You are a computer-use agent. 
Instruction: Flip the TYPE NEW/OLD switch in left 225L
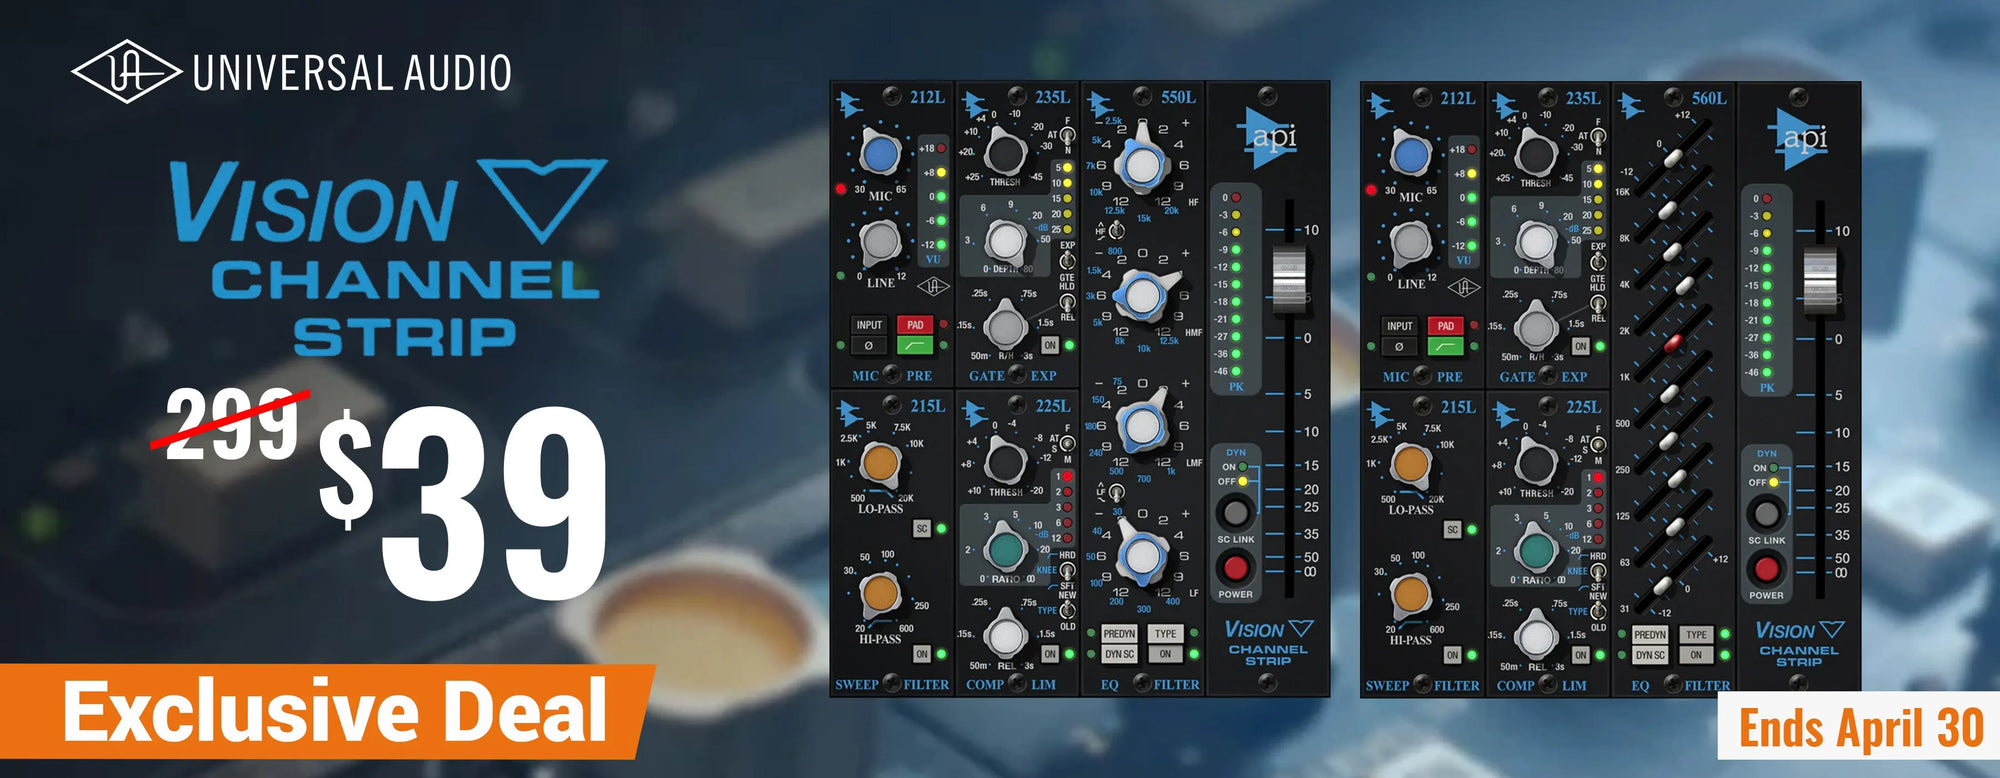(x=1067, y=611)
